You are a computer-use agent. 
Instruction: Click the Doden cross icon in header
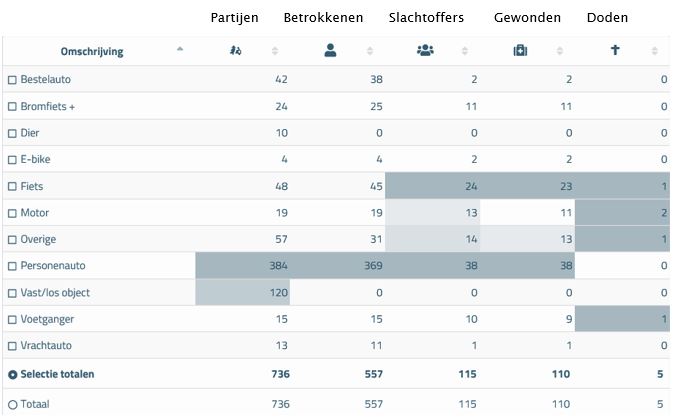615,51
